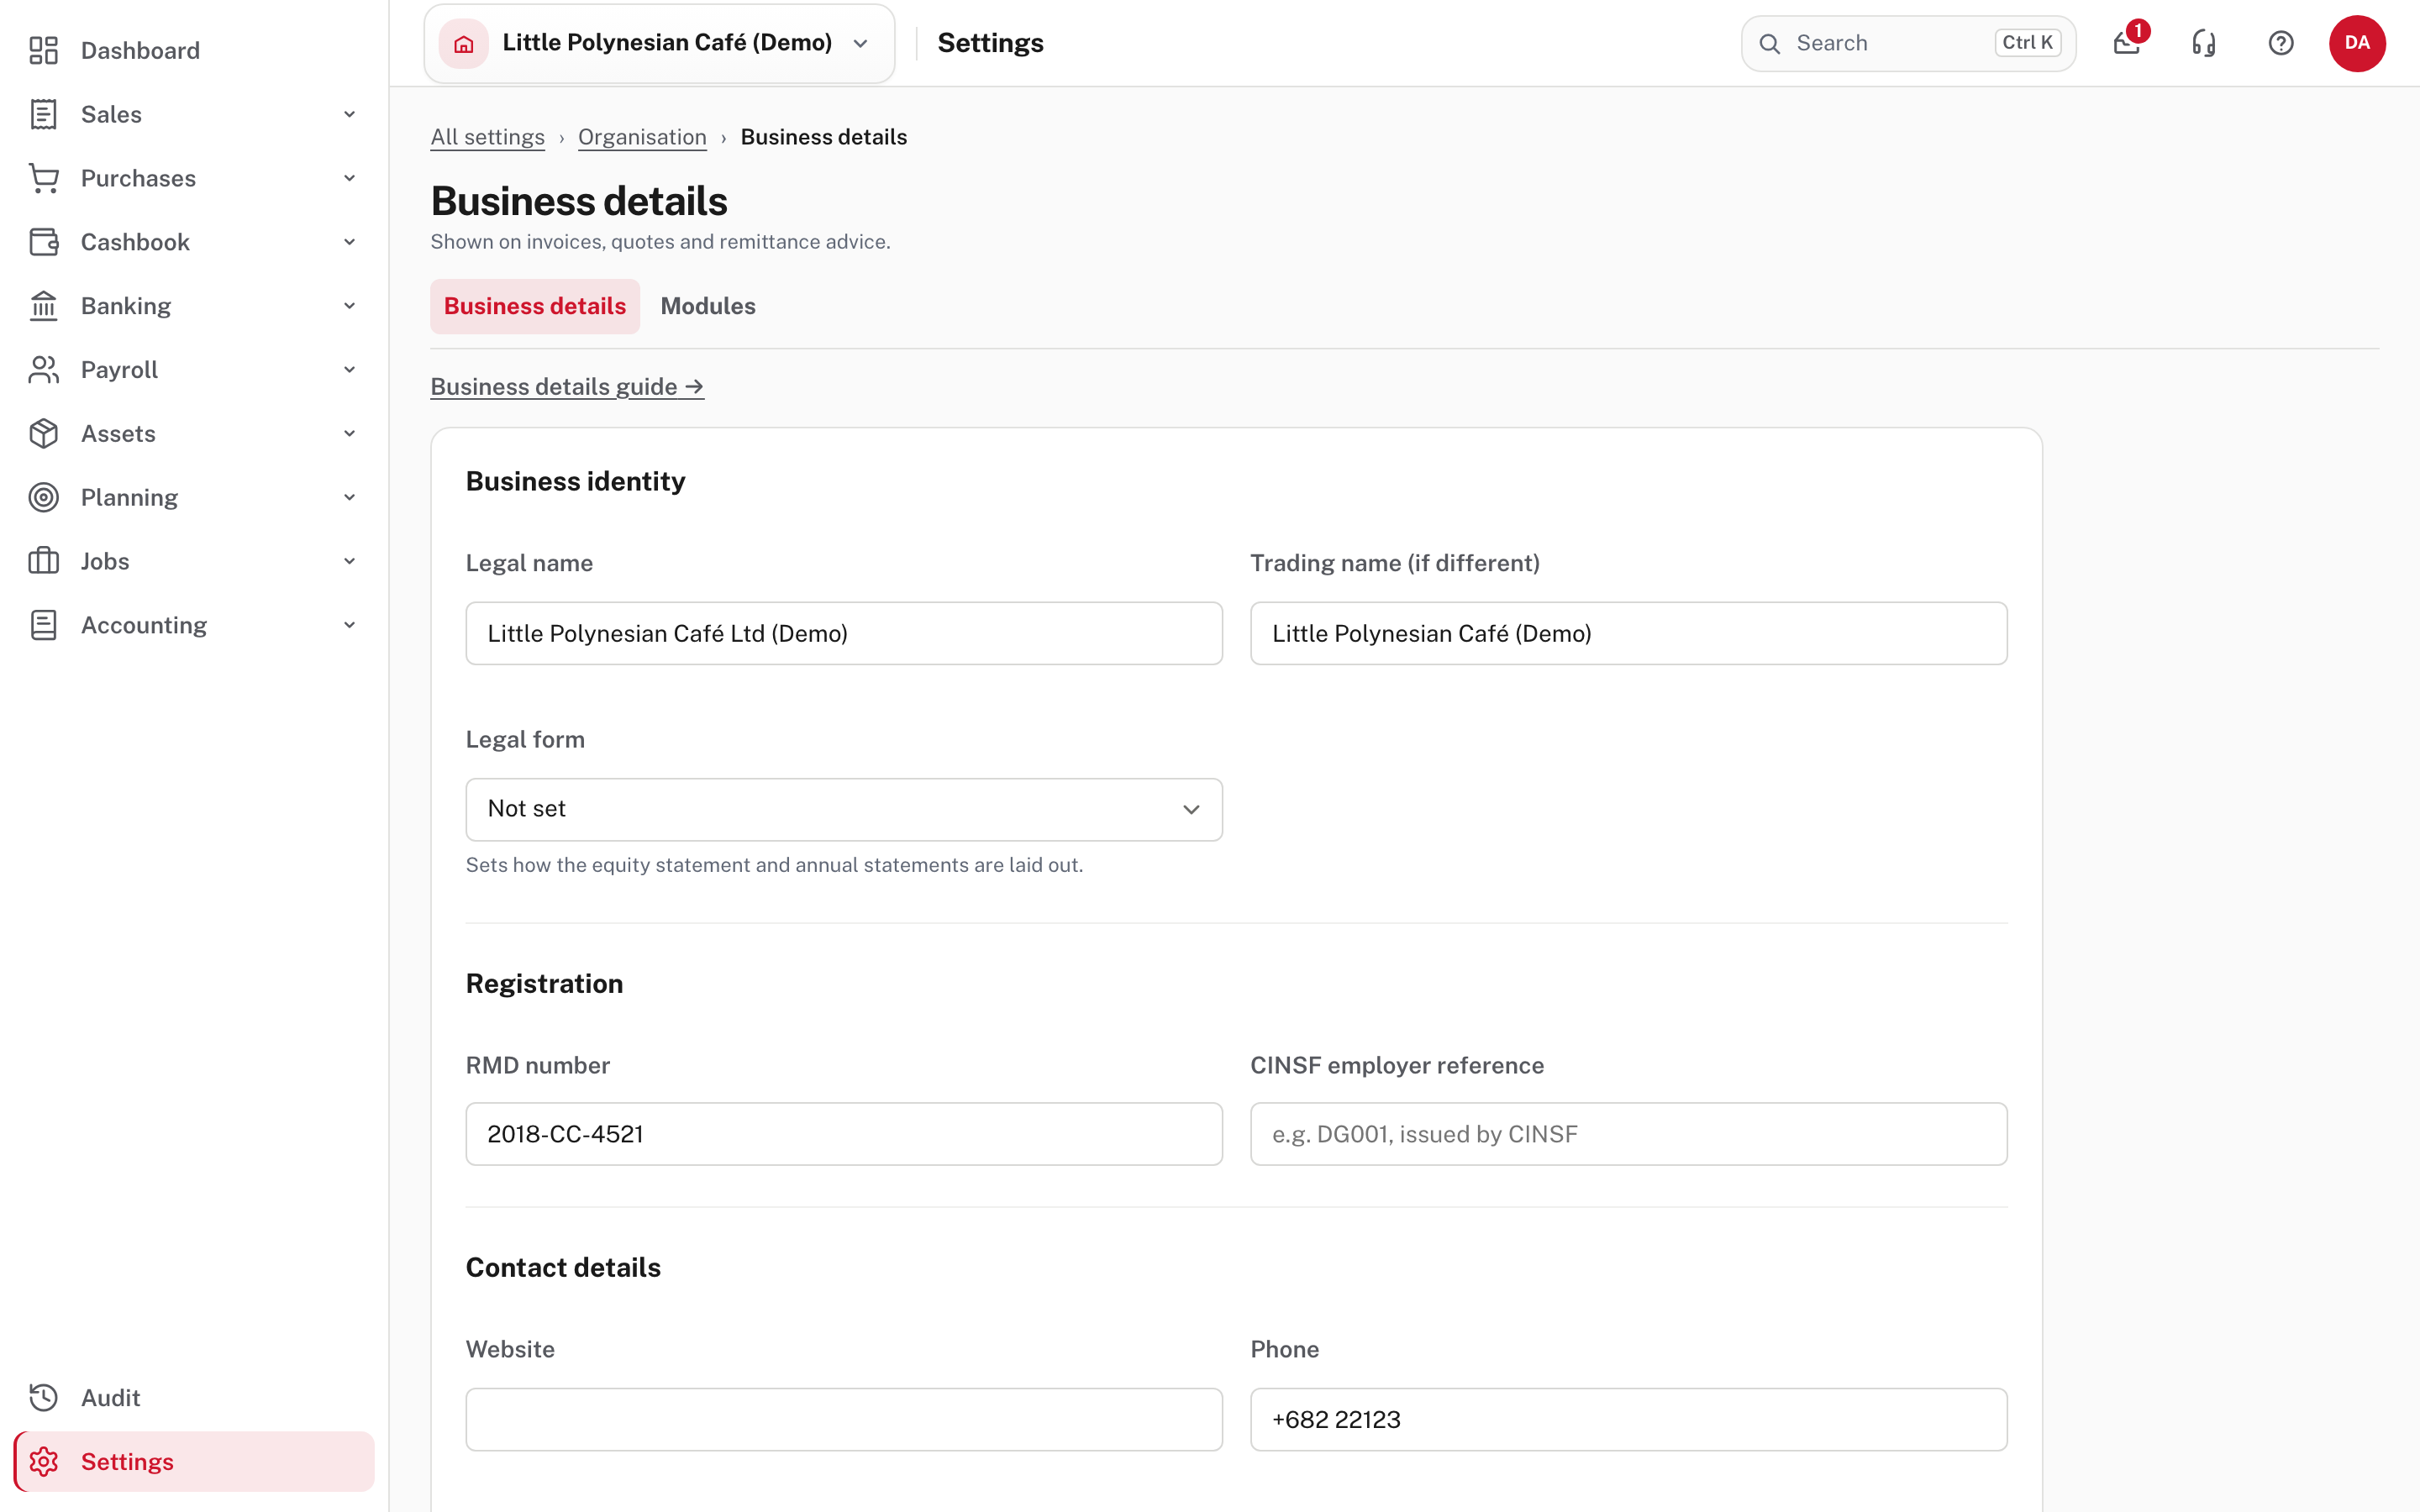Click the Banking building icon
Viewport: 2420px width, 1512px height.
pyautogui.click(x=43, y=306)
